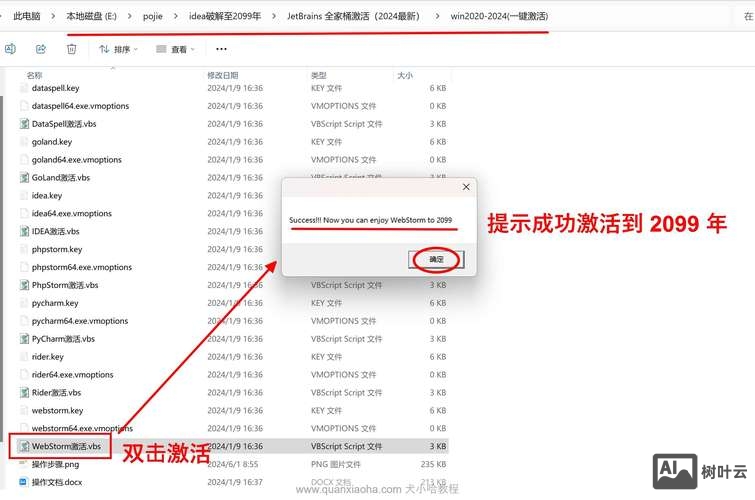
Task: Click the pojie breadcrumb segment
Action: click(153, 16)
